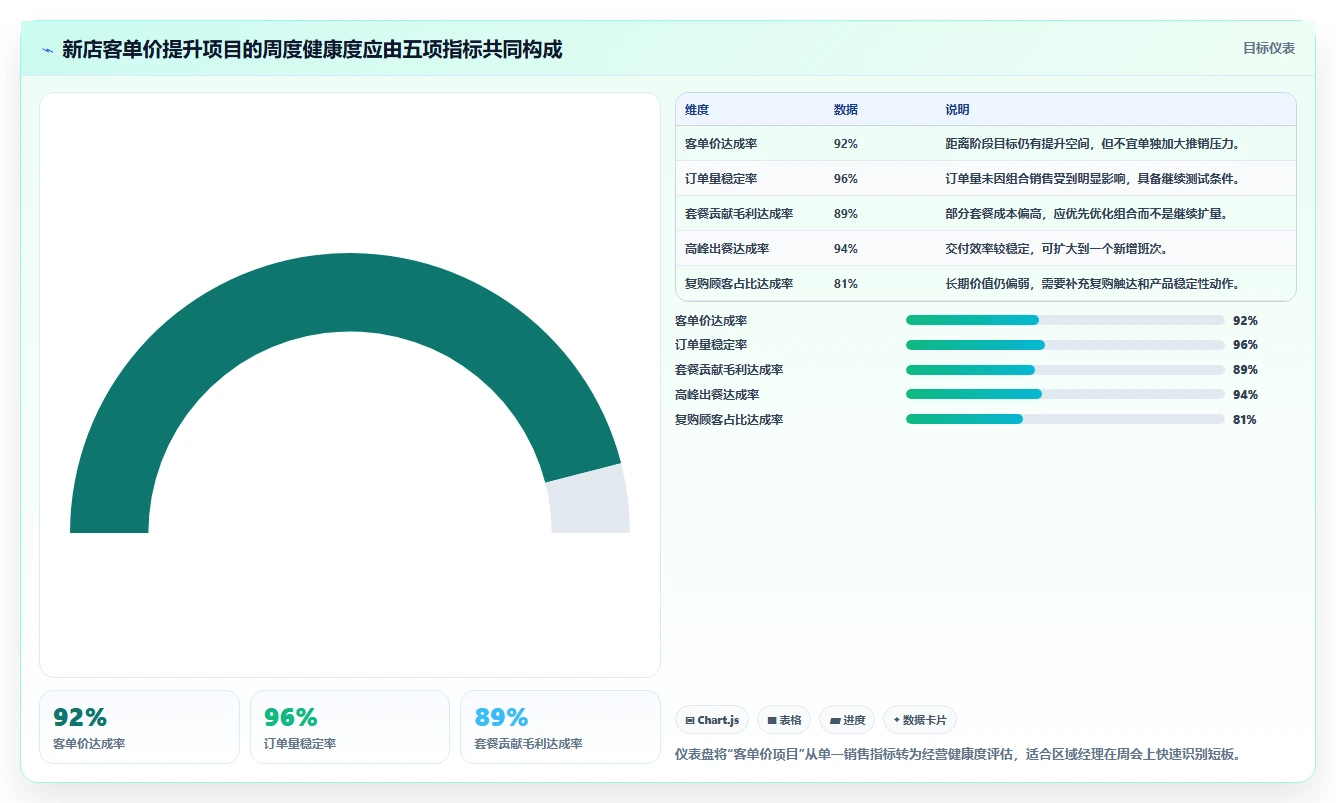The height and width of the screenshot is (803, 1336).
Task: Select the 数据卡片 tag chip
Action: 920,720
